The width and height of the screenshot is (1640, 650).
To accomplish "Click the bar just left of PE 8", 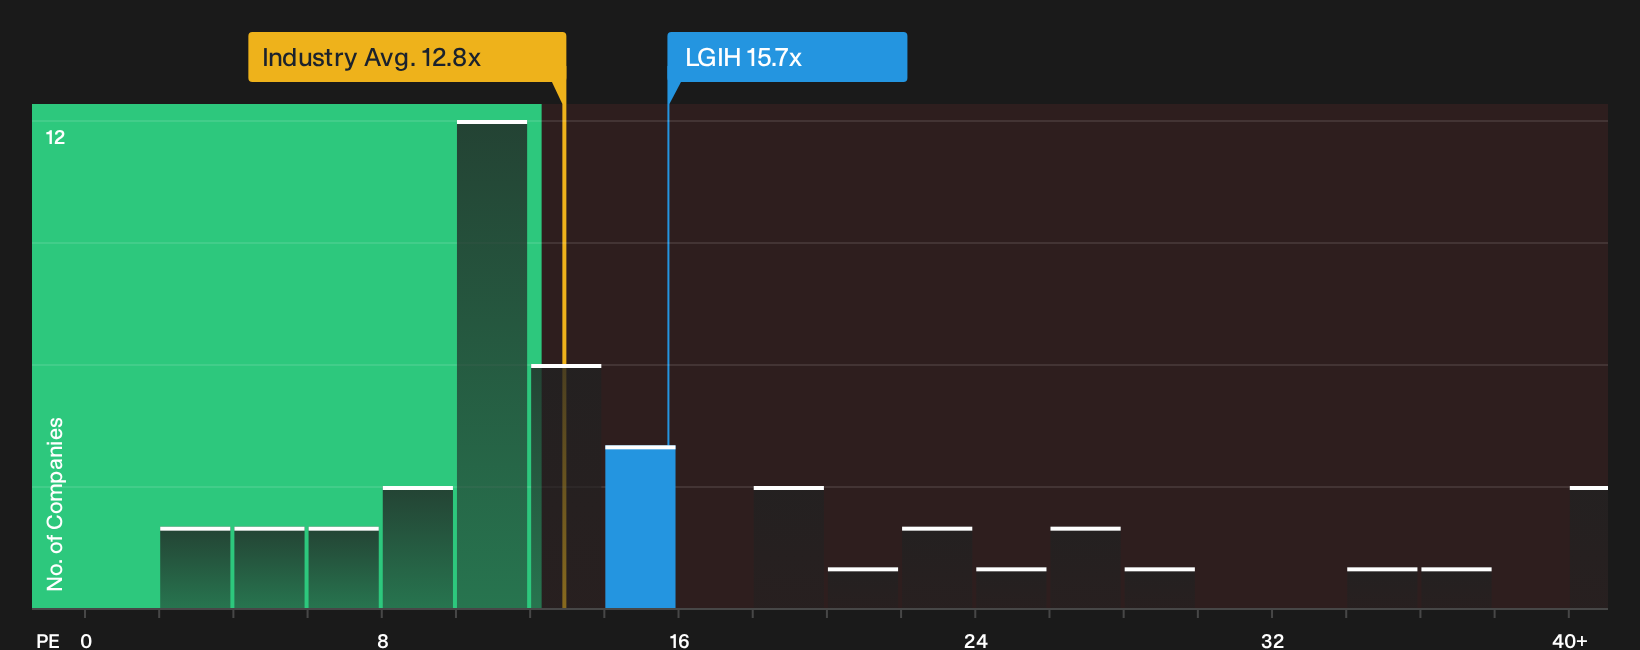I will coord(344,567).
